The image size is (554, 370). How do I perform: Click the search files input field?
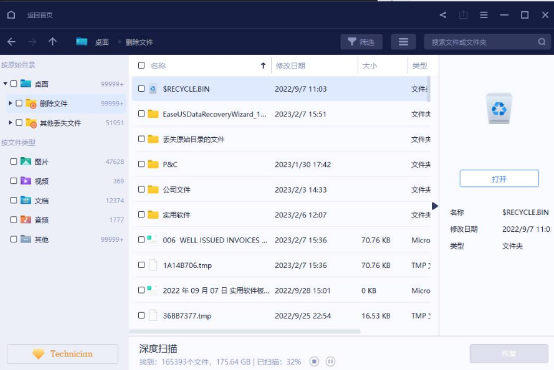point(482,42)
